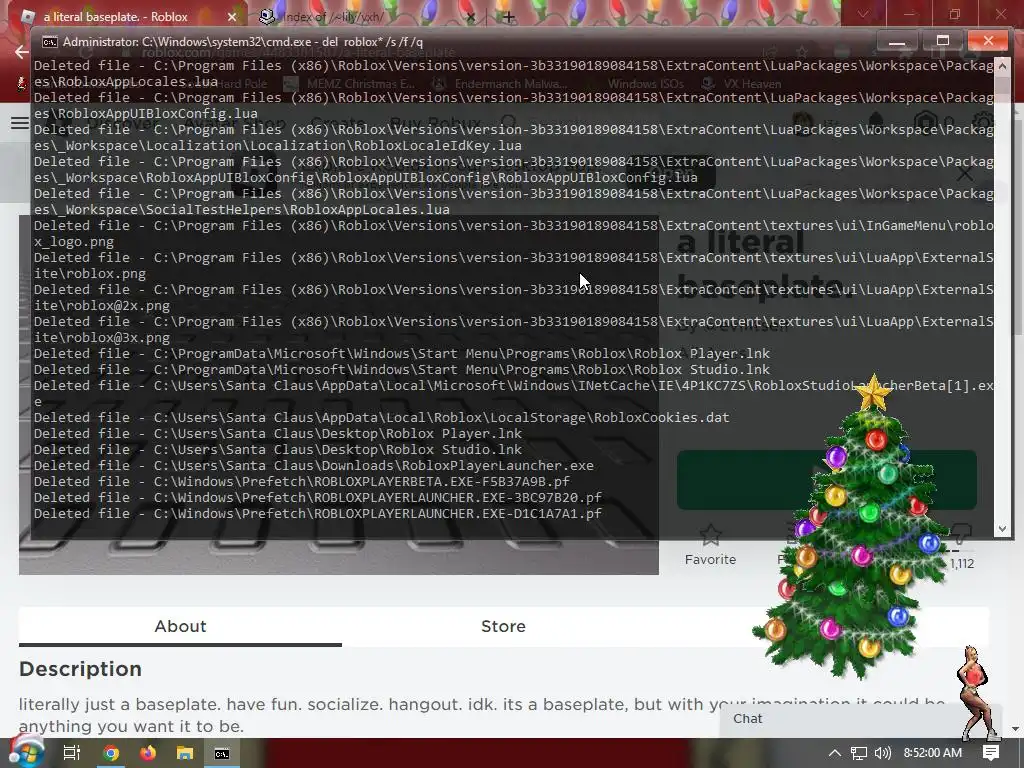Click the 'literally just a baseplate' description text
Screen dimensions: 1024x768
(x=482, y=715)
